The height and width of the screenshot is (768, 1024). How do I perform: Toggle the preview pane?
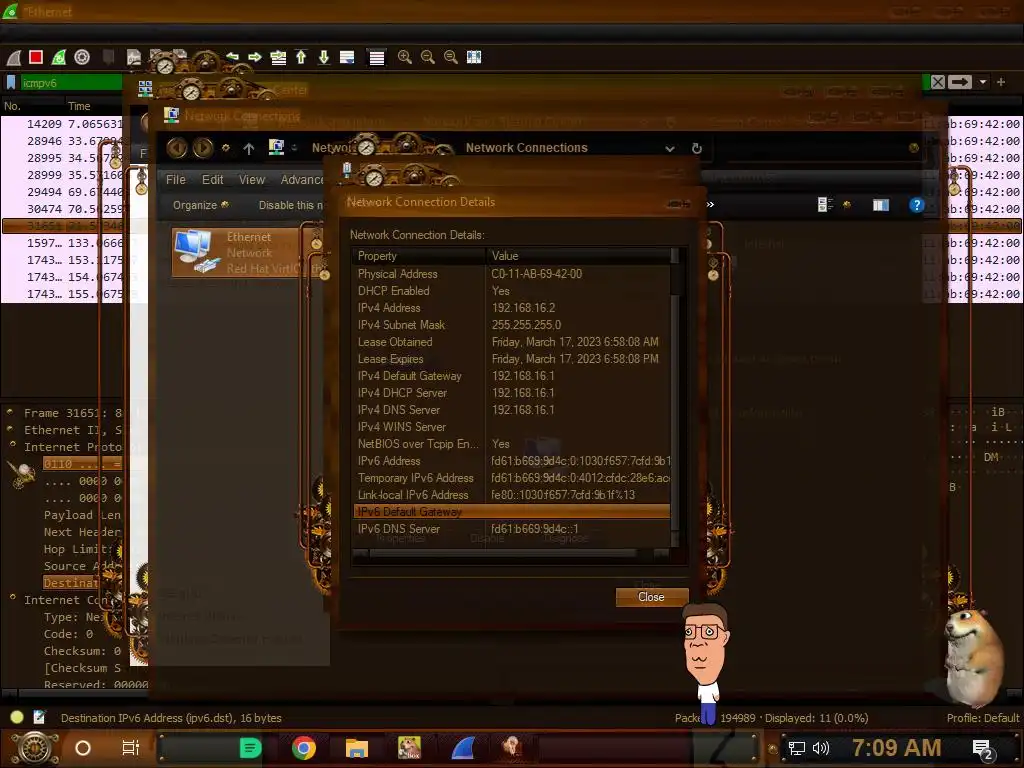pyautogui.click(x=881, y=205)
